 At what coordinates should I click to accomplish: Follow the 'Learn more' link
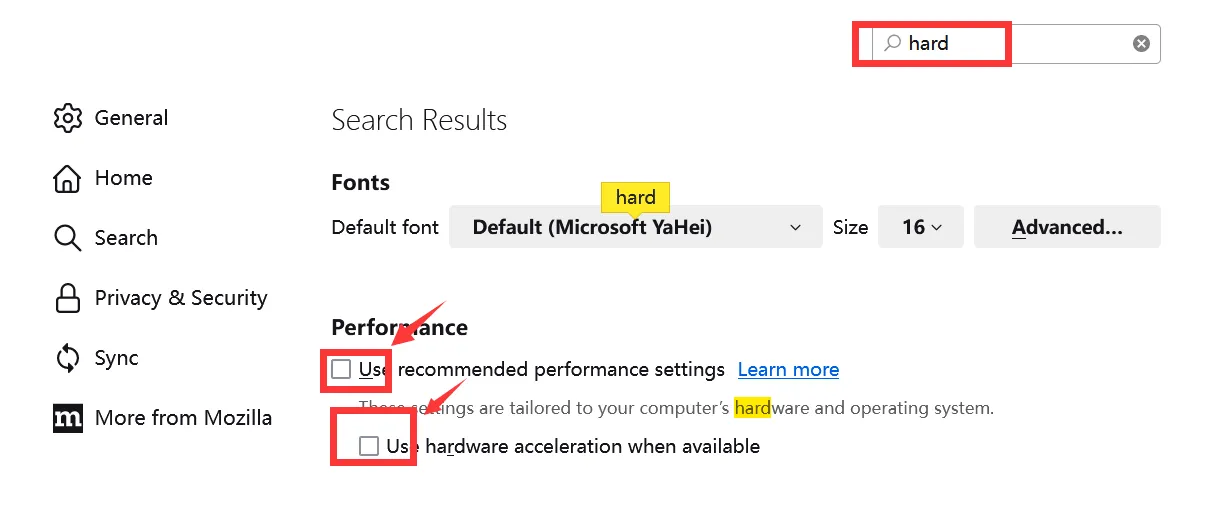[788, 370]
